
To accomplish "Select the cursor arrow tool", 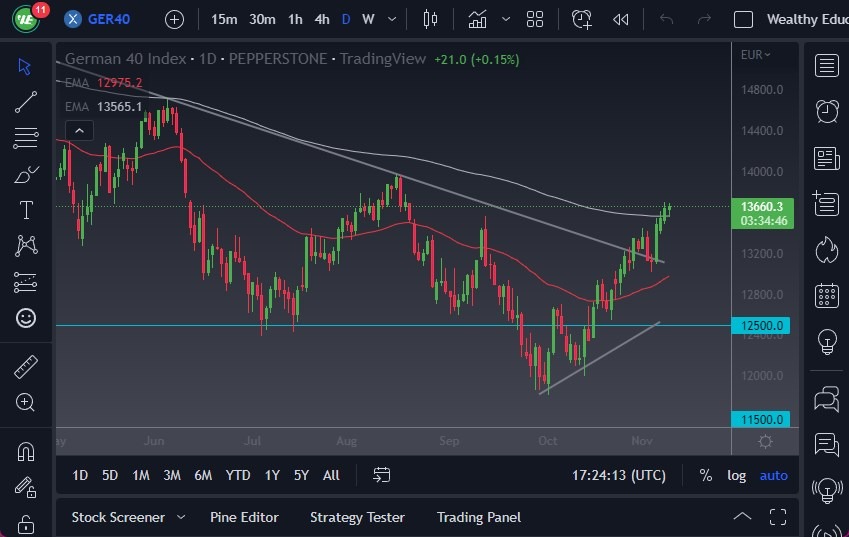I will click(25, 67).
